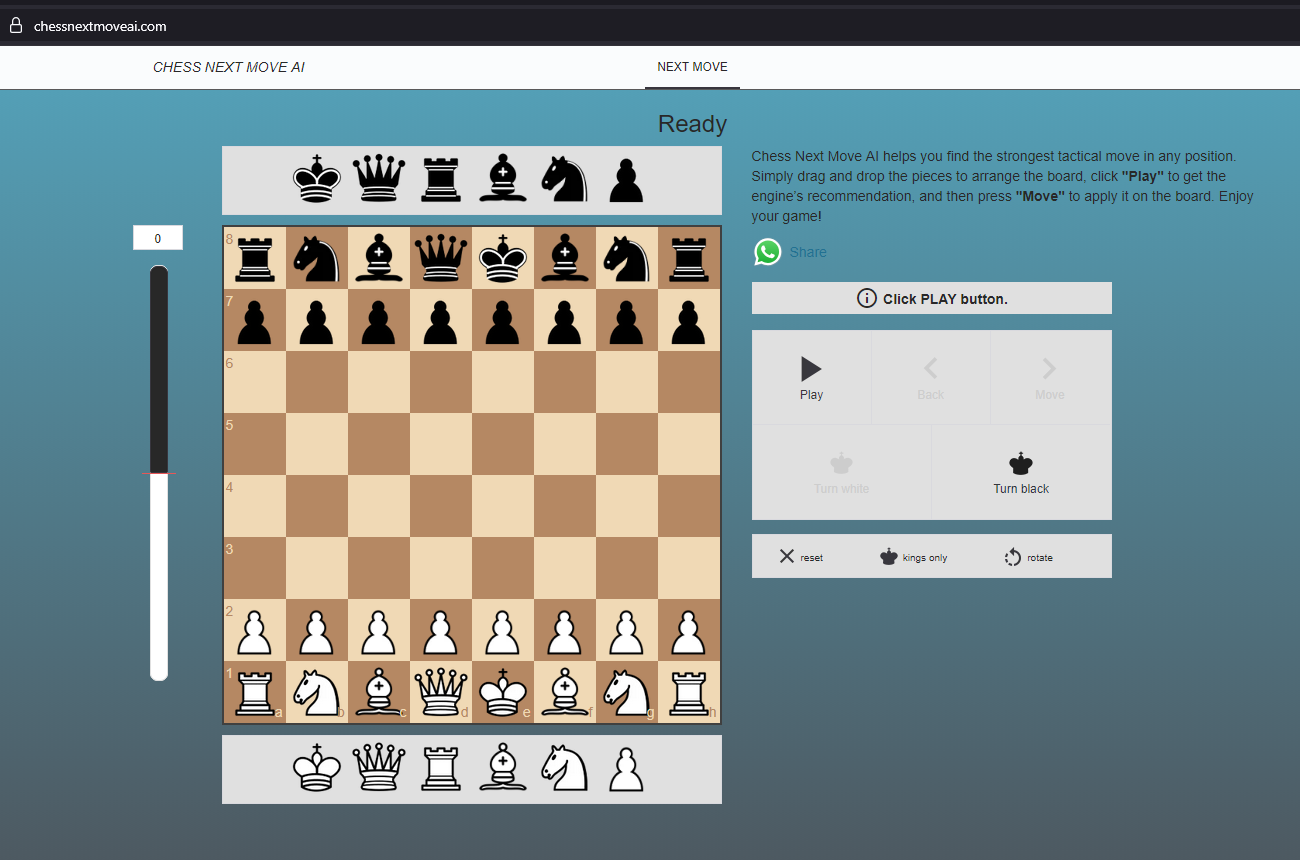Select the black queen from the top piece palette
The width and height of the screenshot is (1300, 860).
379,180
